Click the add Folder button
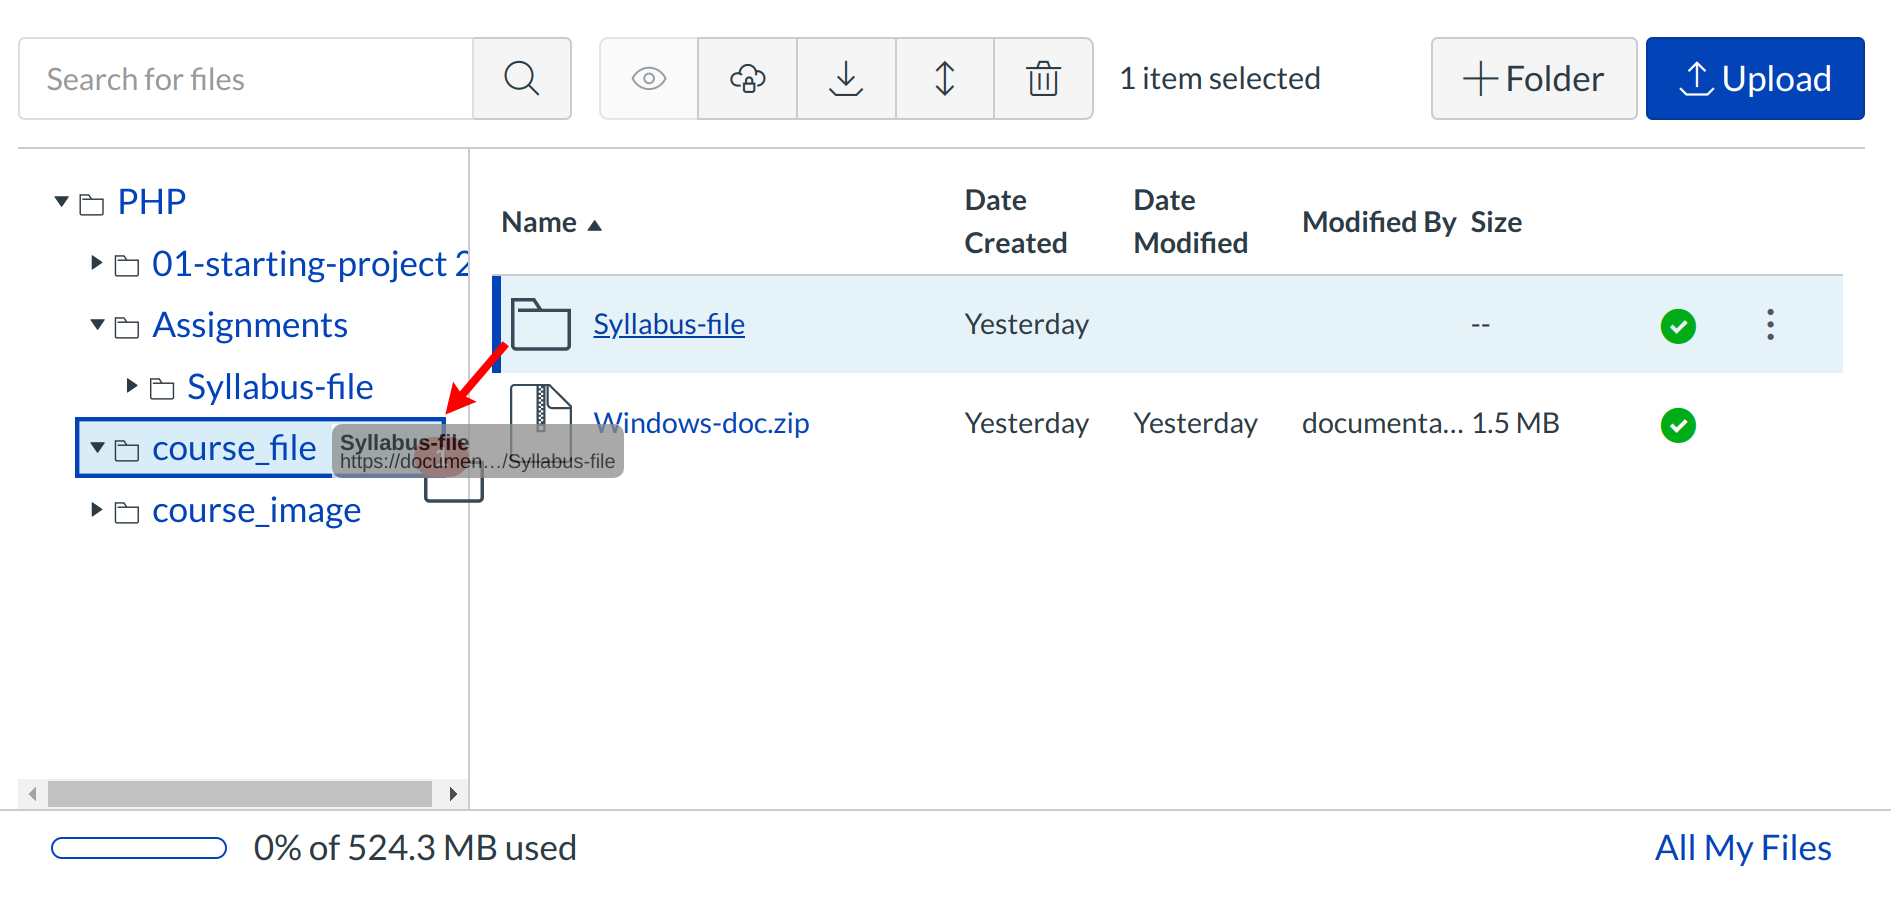Image resolution: width=1891 pixels, height=910 pixels. pos(1533,79)
